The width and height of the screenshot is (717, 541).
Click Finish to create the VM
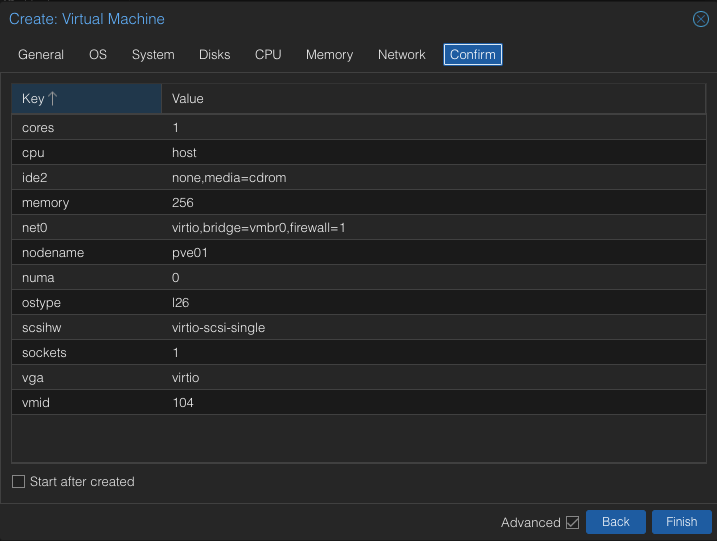point(681,522)
